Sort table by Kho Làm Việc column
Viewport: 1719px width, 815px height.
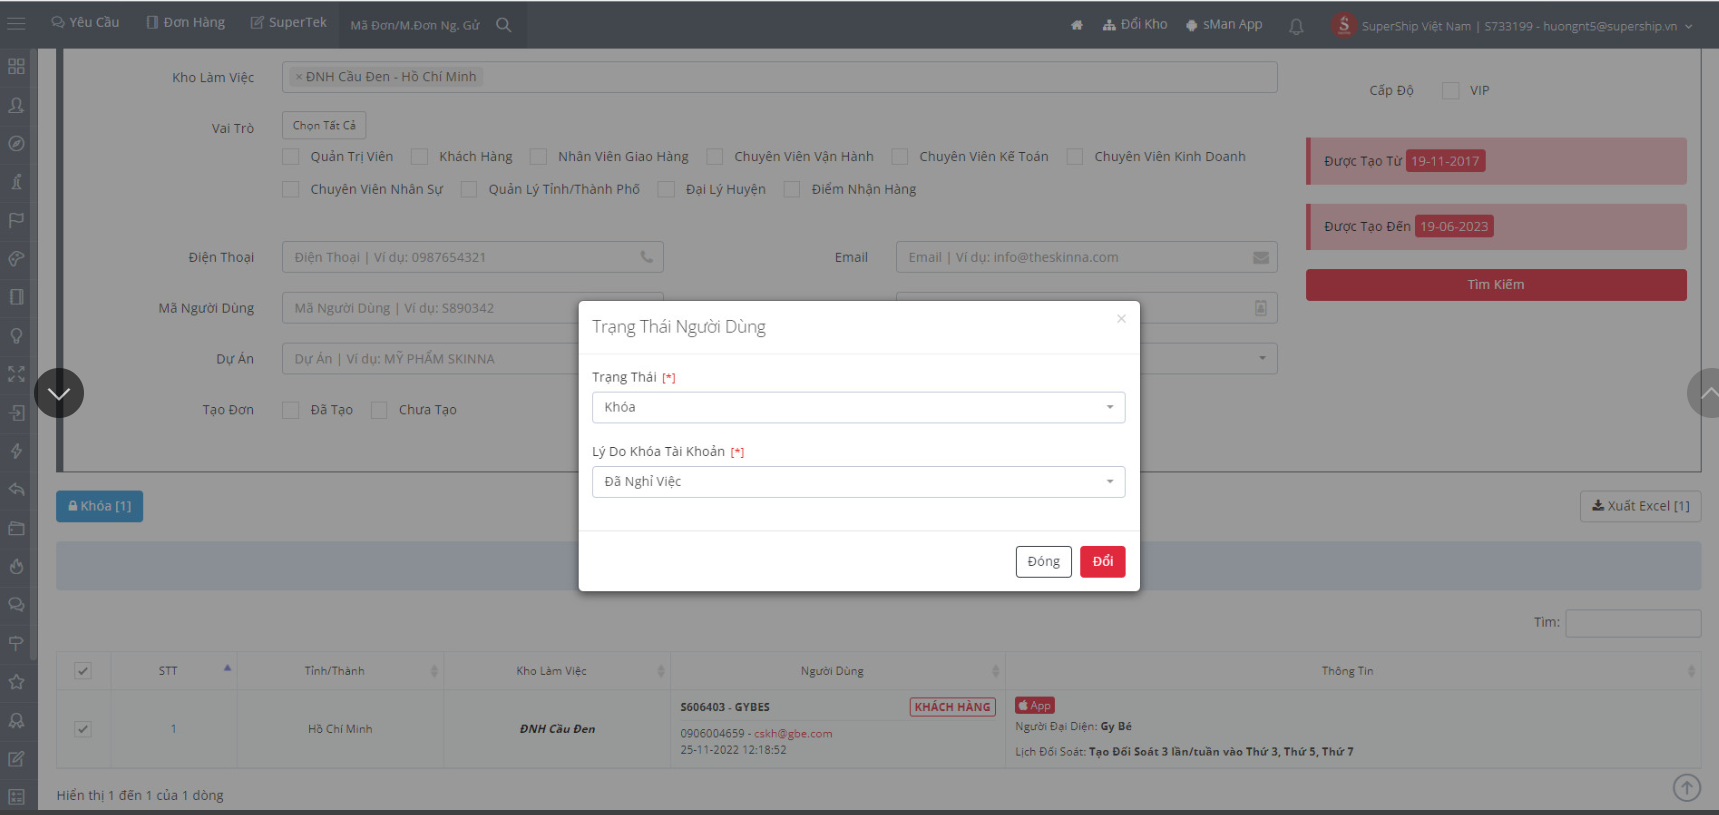coord(556,671)
